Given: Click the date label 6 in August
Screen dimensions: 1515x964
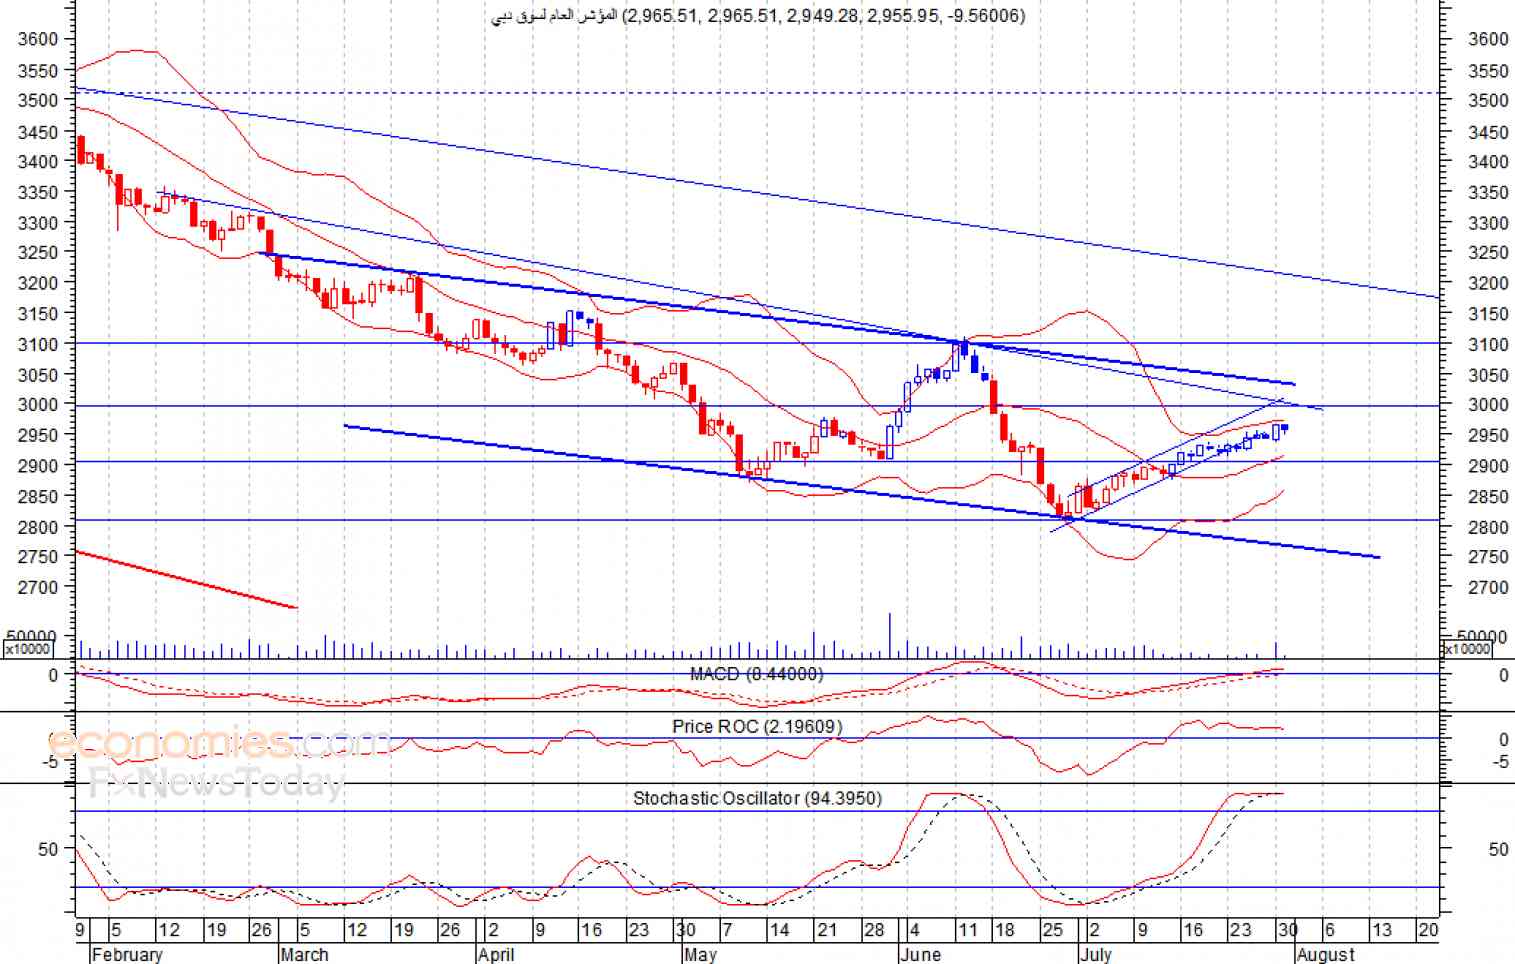Looking at the screenshot, I should [x=1329, y=930].
